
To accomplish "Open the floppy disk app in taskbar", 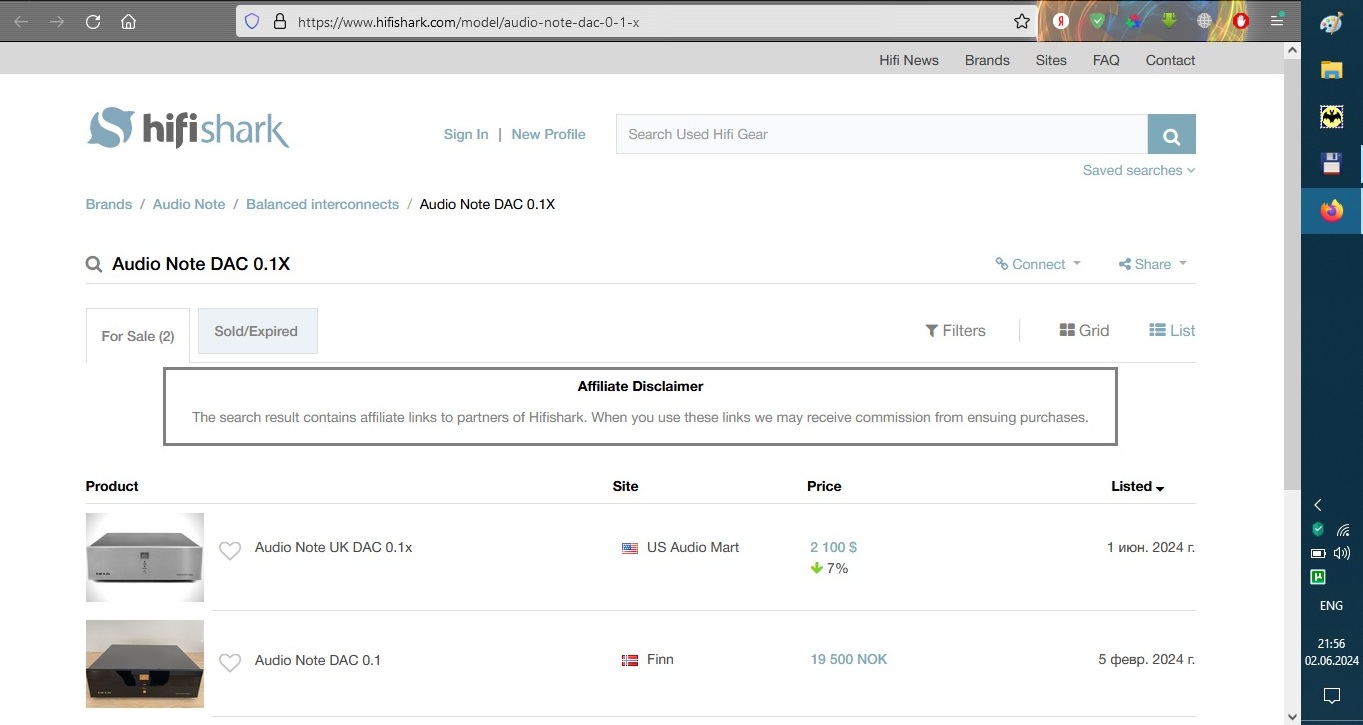I will [1331, 164].
